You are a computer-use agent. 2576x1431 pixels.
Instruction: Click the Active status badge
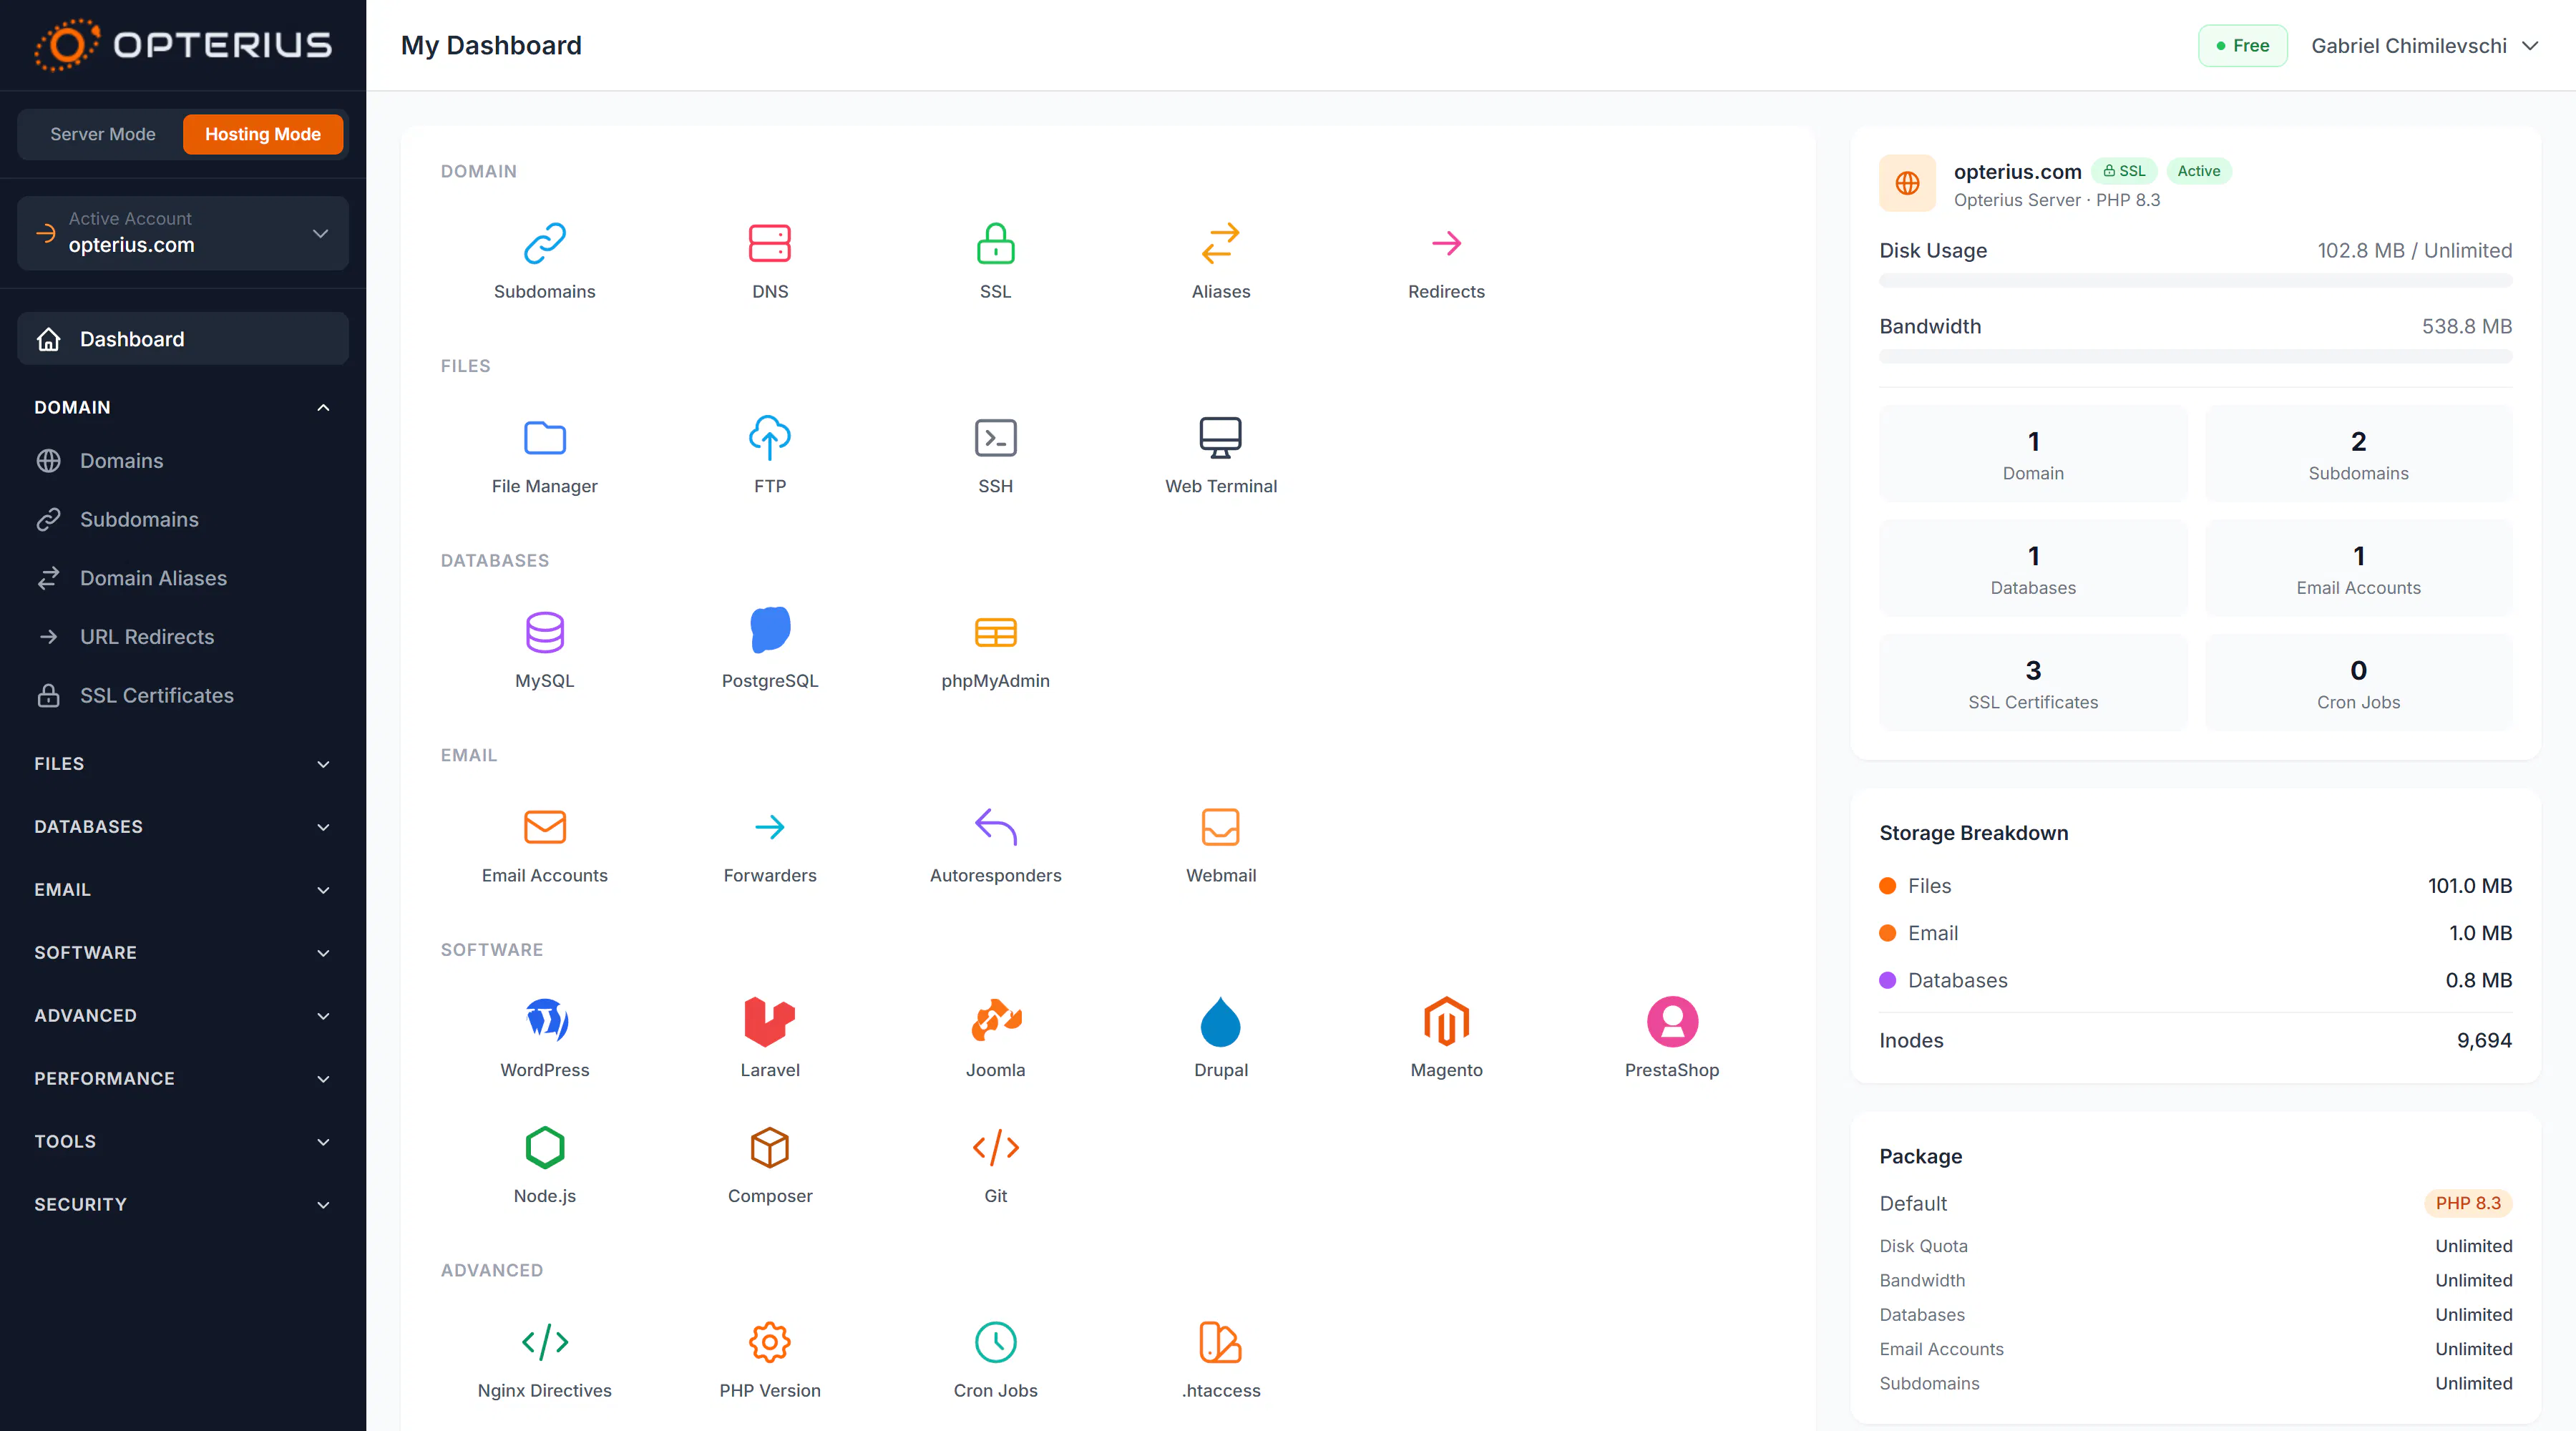[x=2198, y=171]
